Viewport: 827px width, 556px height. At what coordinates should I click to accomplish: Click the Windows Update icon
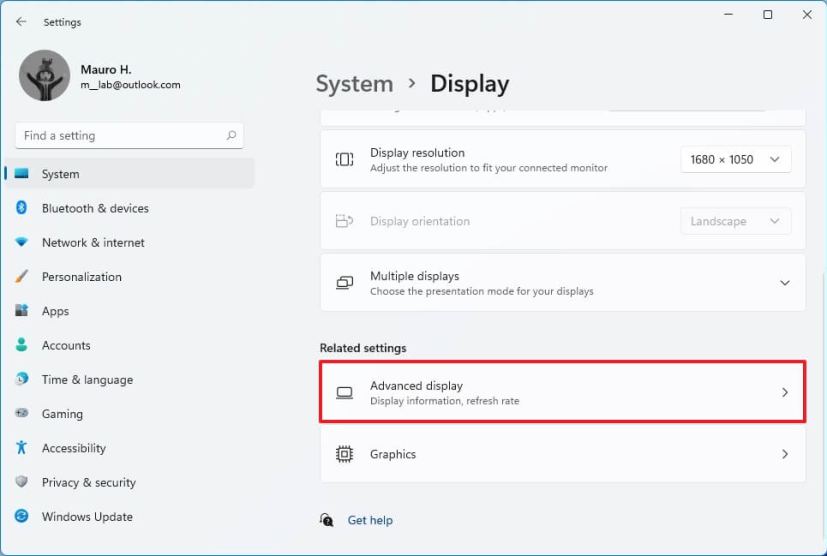tap(21, 517)
